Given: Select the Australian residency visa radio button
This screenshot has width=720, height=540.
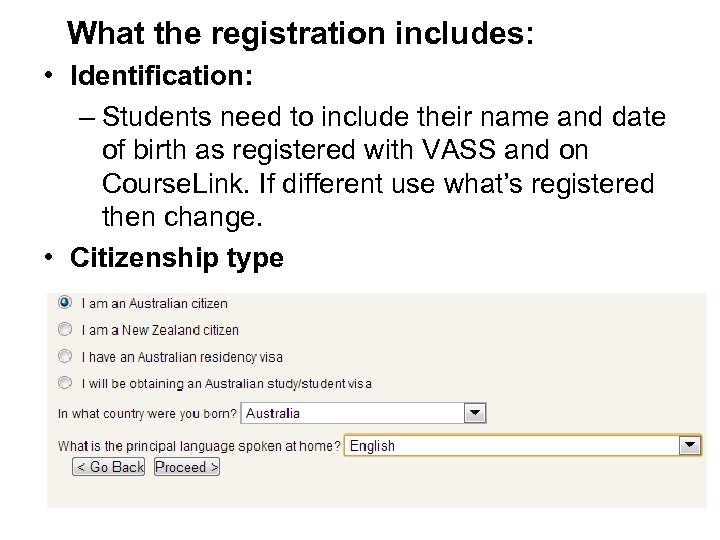Looking at the screenshot, I should click(65, 356).
